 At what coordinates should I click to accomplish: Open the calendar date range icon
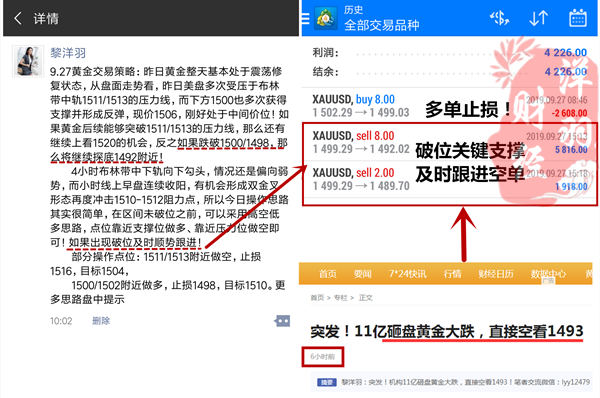578,18
